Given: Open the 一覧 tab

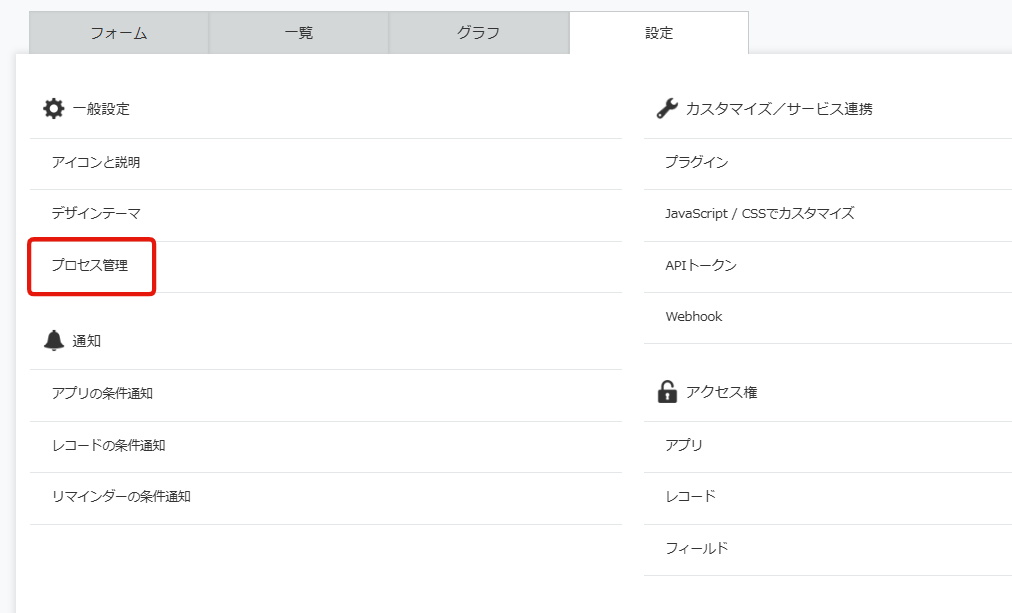Looking at the screenshot, I should click(x=298, y=33).
